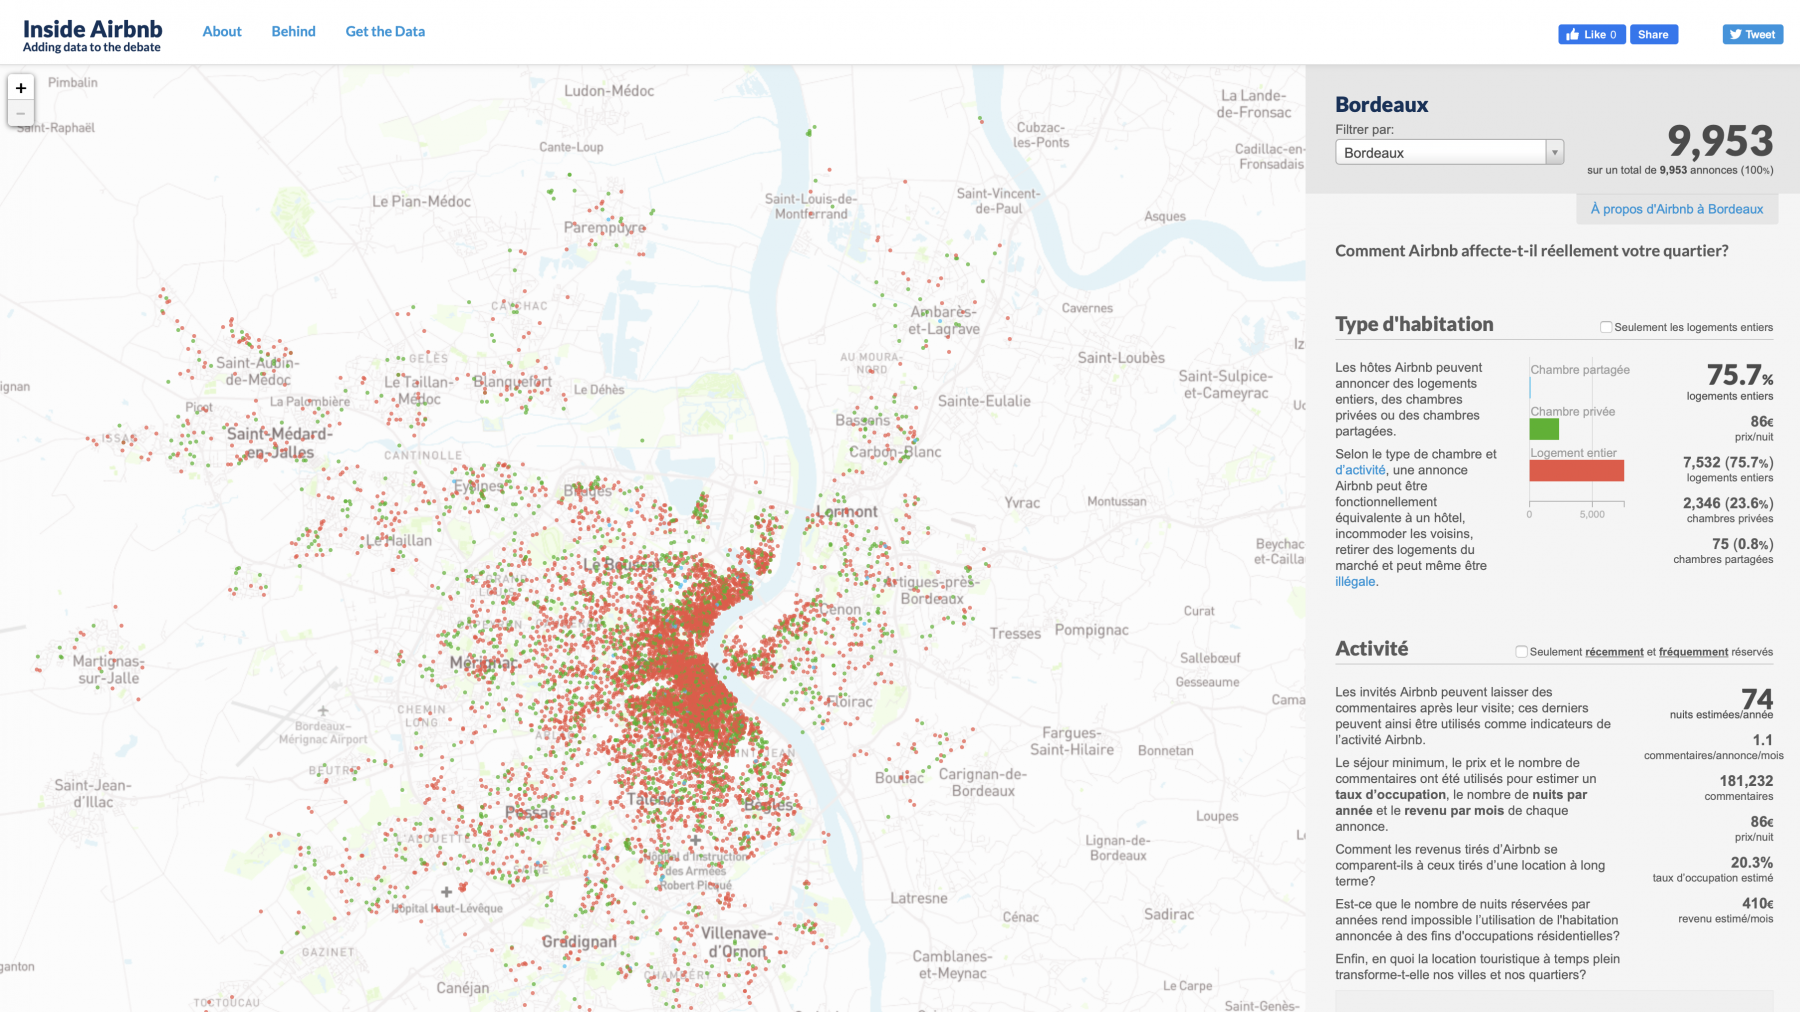Click the Inside Airbnb logo
Viewport: 1800px width, 1012px height.
[92, 35]
